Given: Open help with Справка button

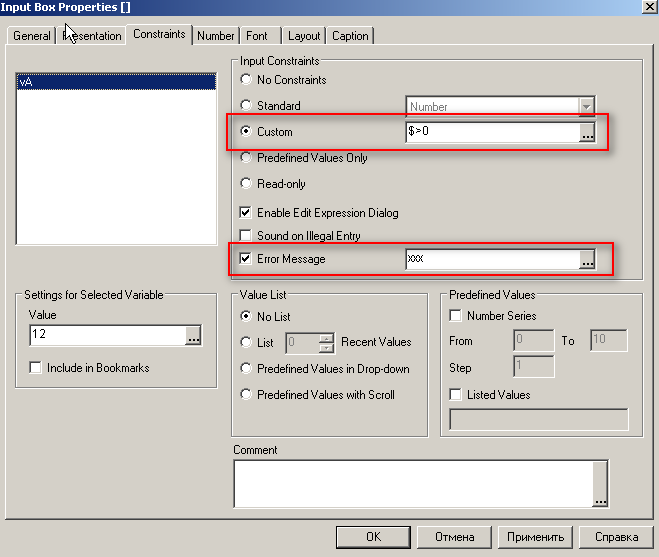Looking at the screenshot, I should click(616, 537).
